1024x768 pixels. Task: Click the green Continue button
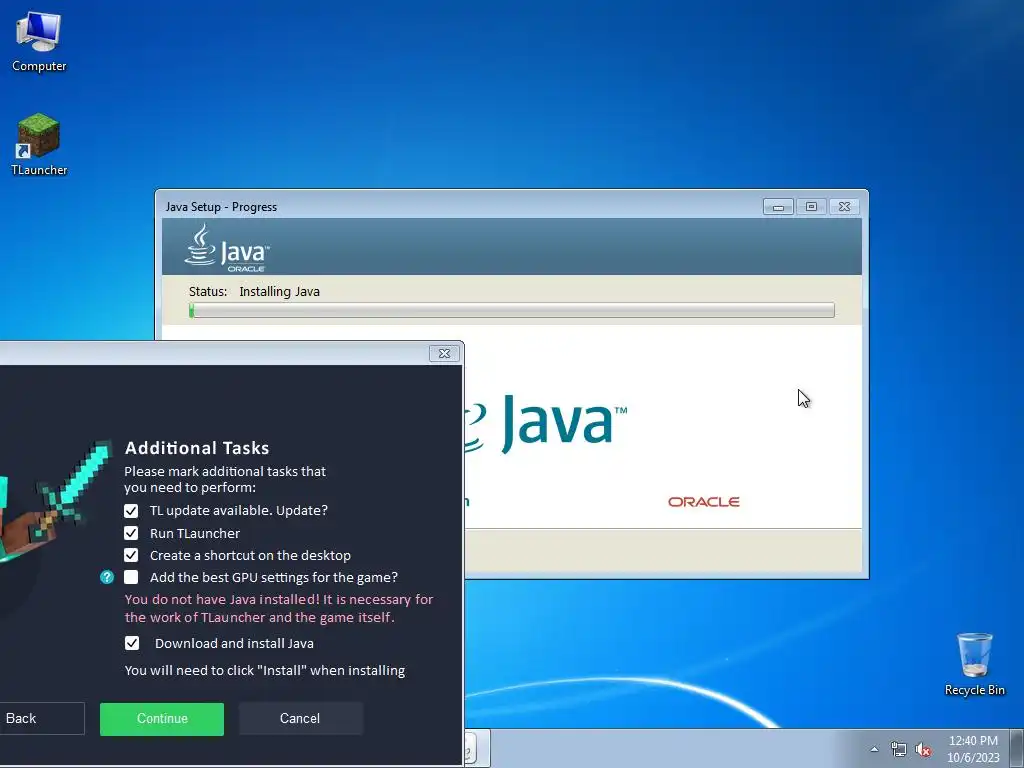[162, 719]
